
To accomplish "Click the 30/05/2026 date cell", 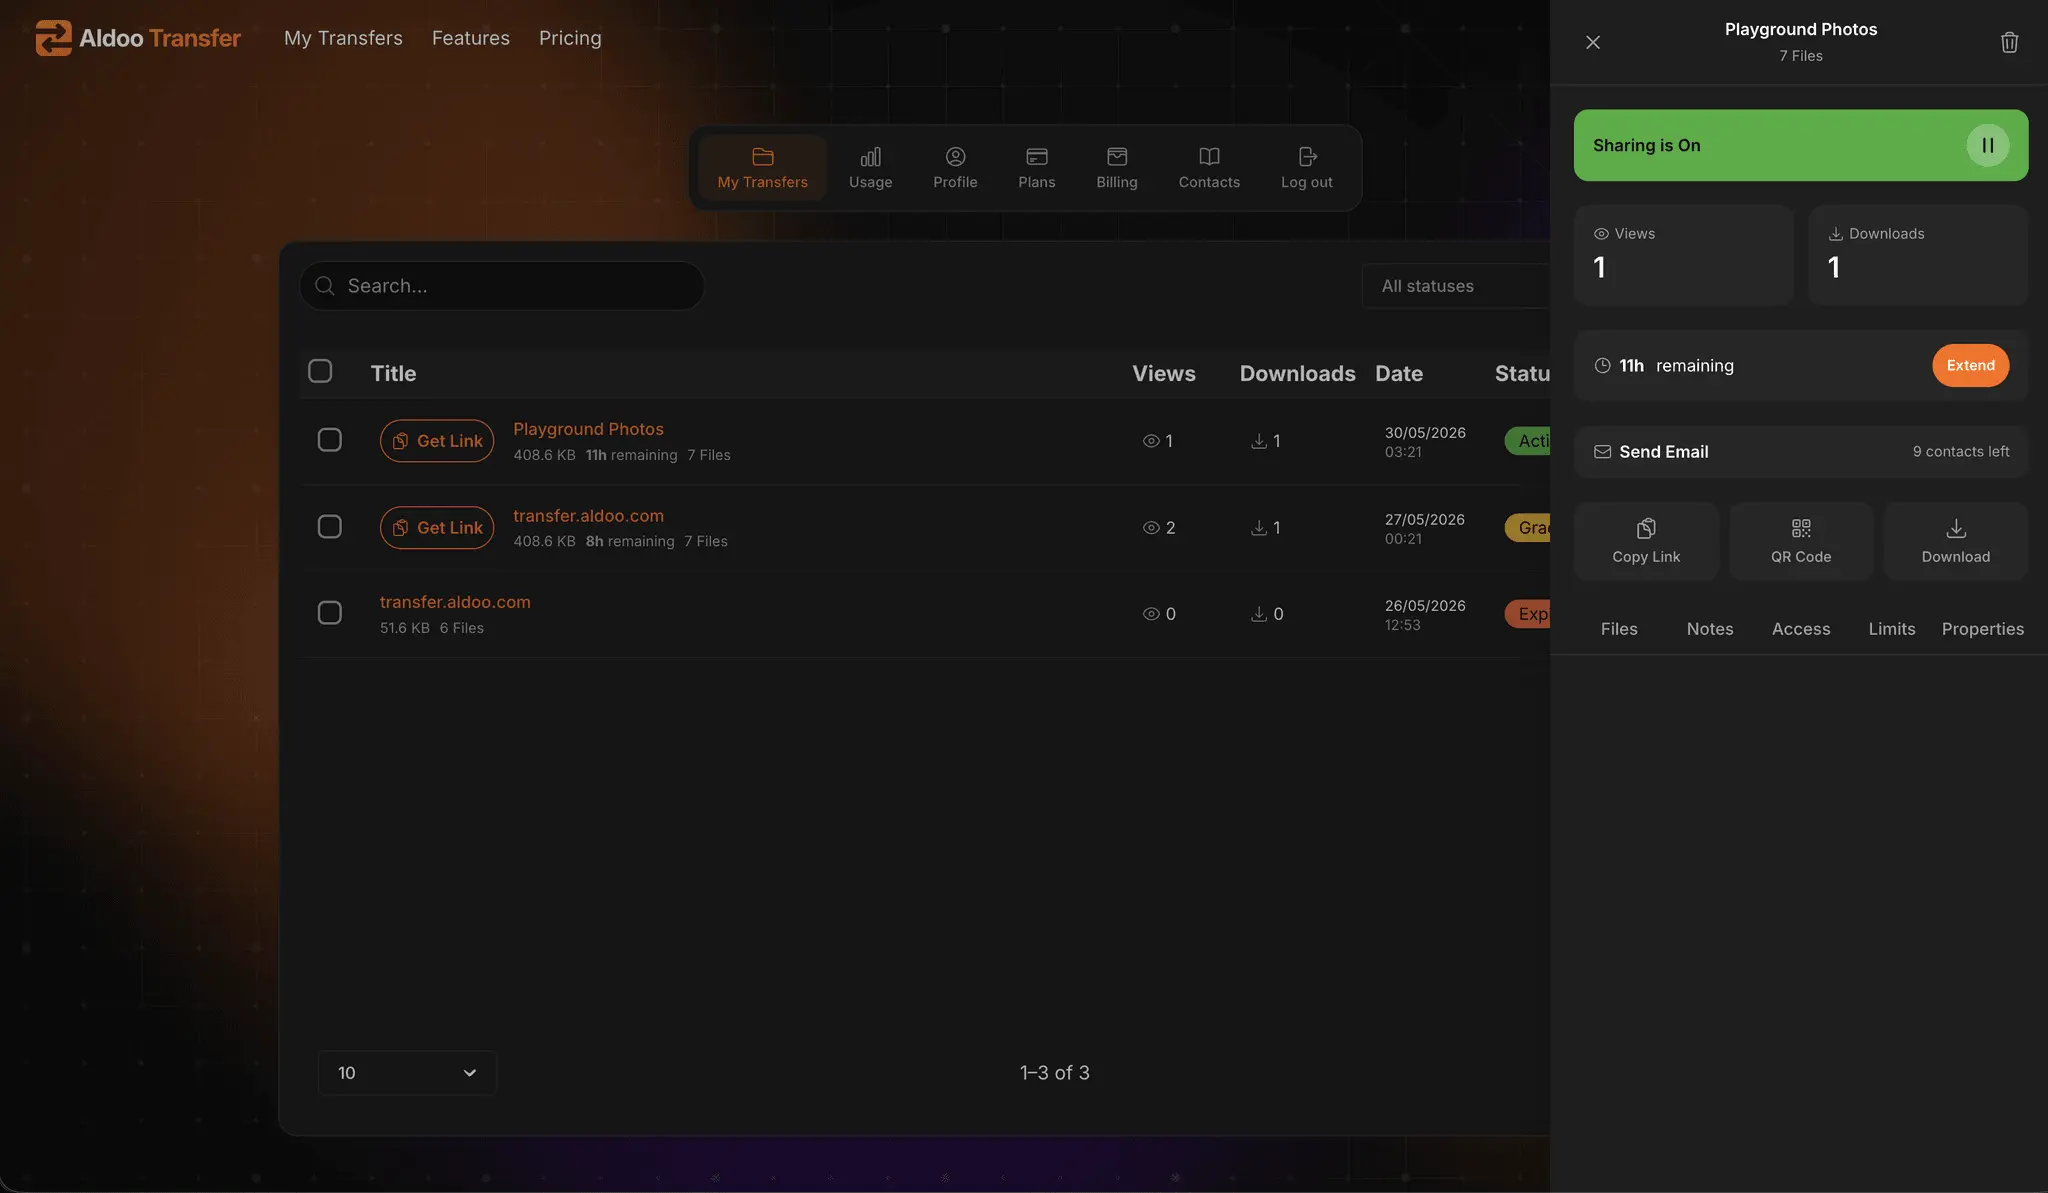I will tap(1424, 442).
